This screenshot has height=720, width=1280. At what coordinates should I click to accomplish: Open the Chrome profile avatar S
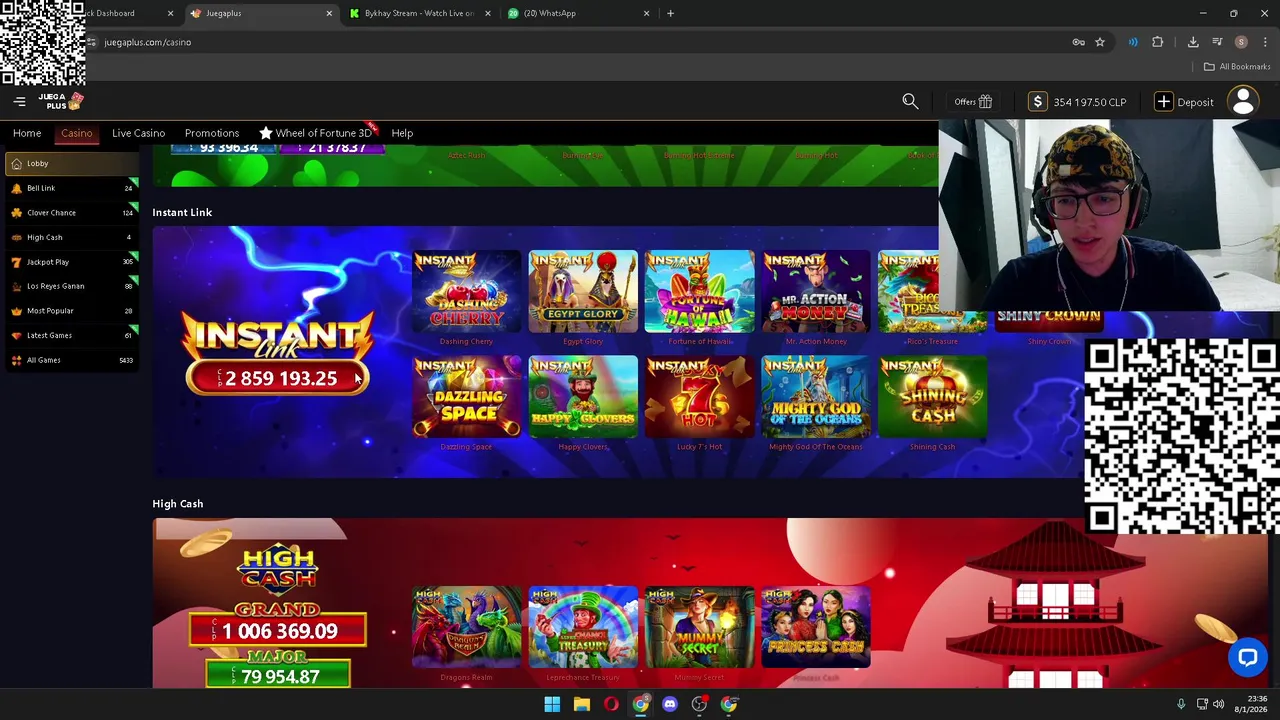1241,42
